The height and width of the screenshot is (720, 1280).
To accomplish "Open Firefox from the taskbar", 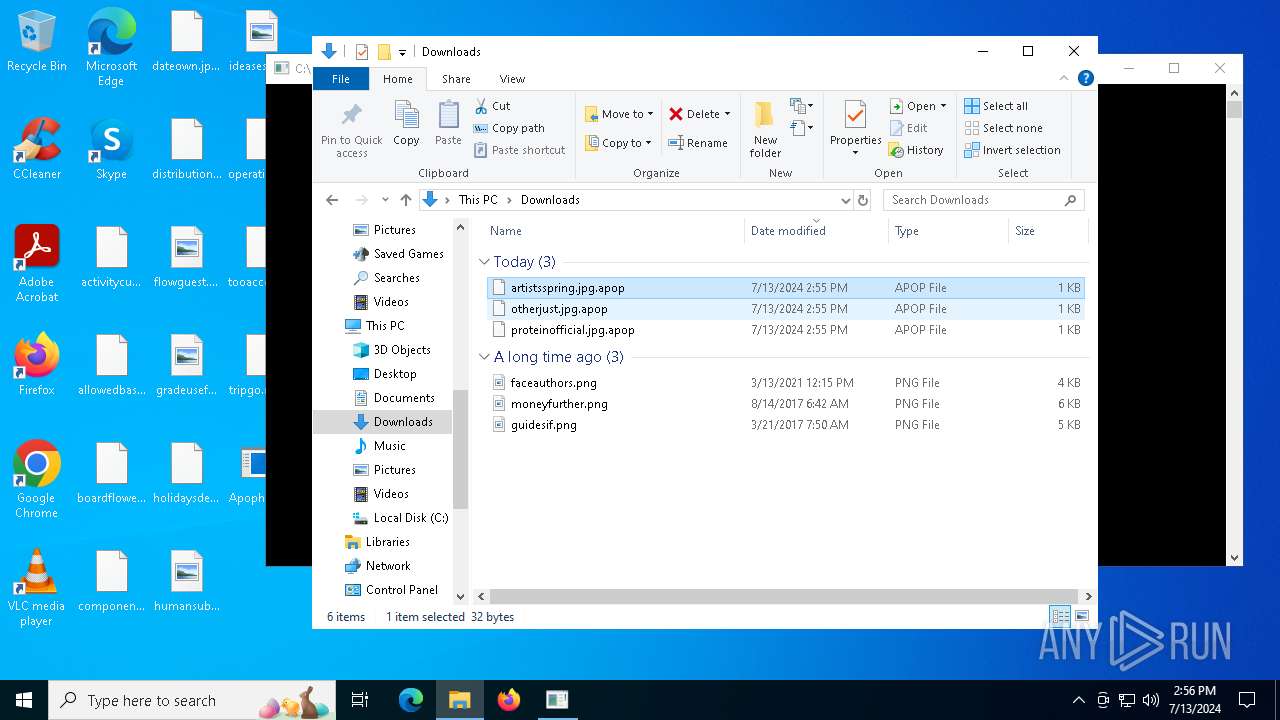I will [509, 700].
